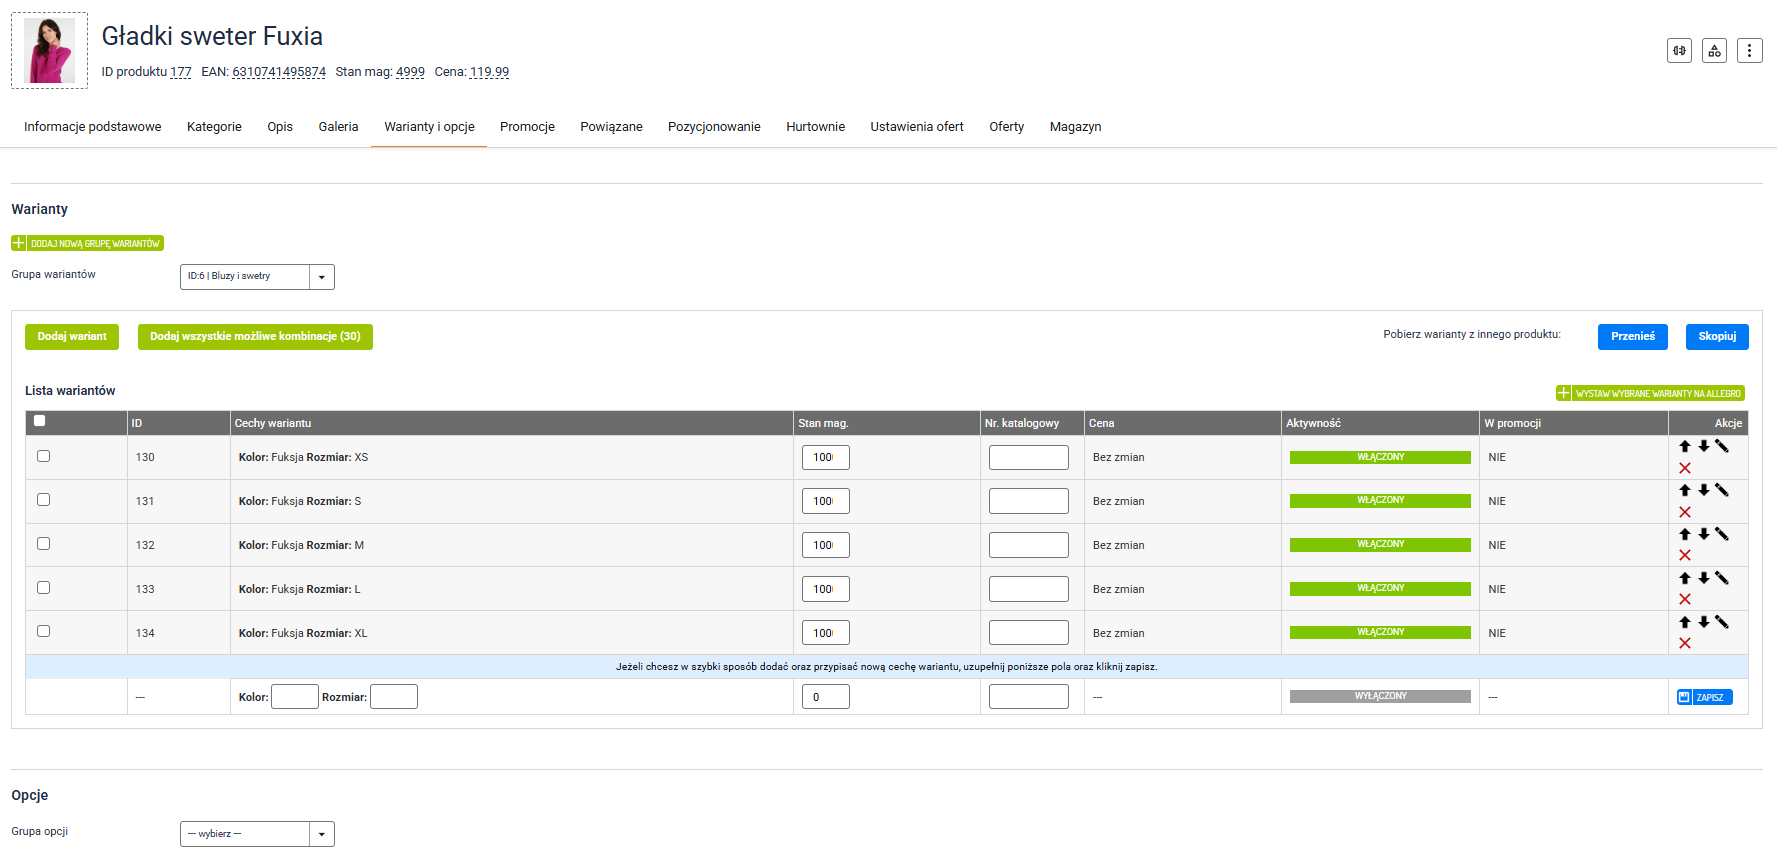Remove variant 134 using red X
The height and width of the screenshot is (866, 1777).
(1685, 643)
